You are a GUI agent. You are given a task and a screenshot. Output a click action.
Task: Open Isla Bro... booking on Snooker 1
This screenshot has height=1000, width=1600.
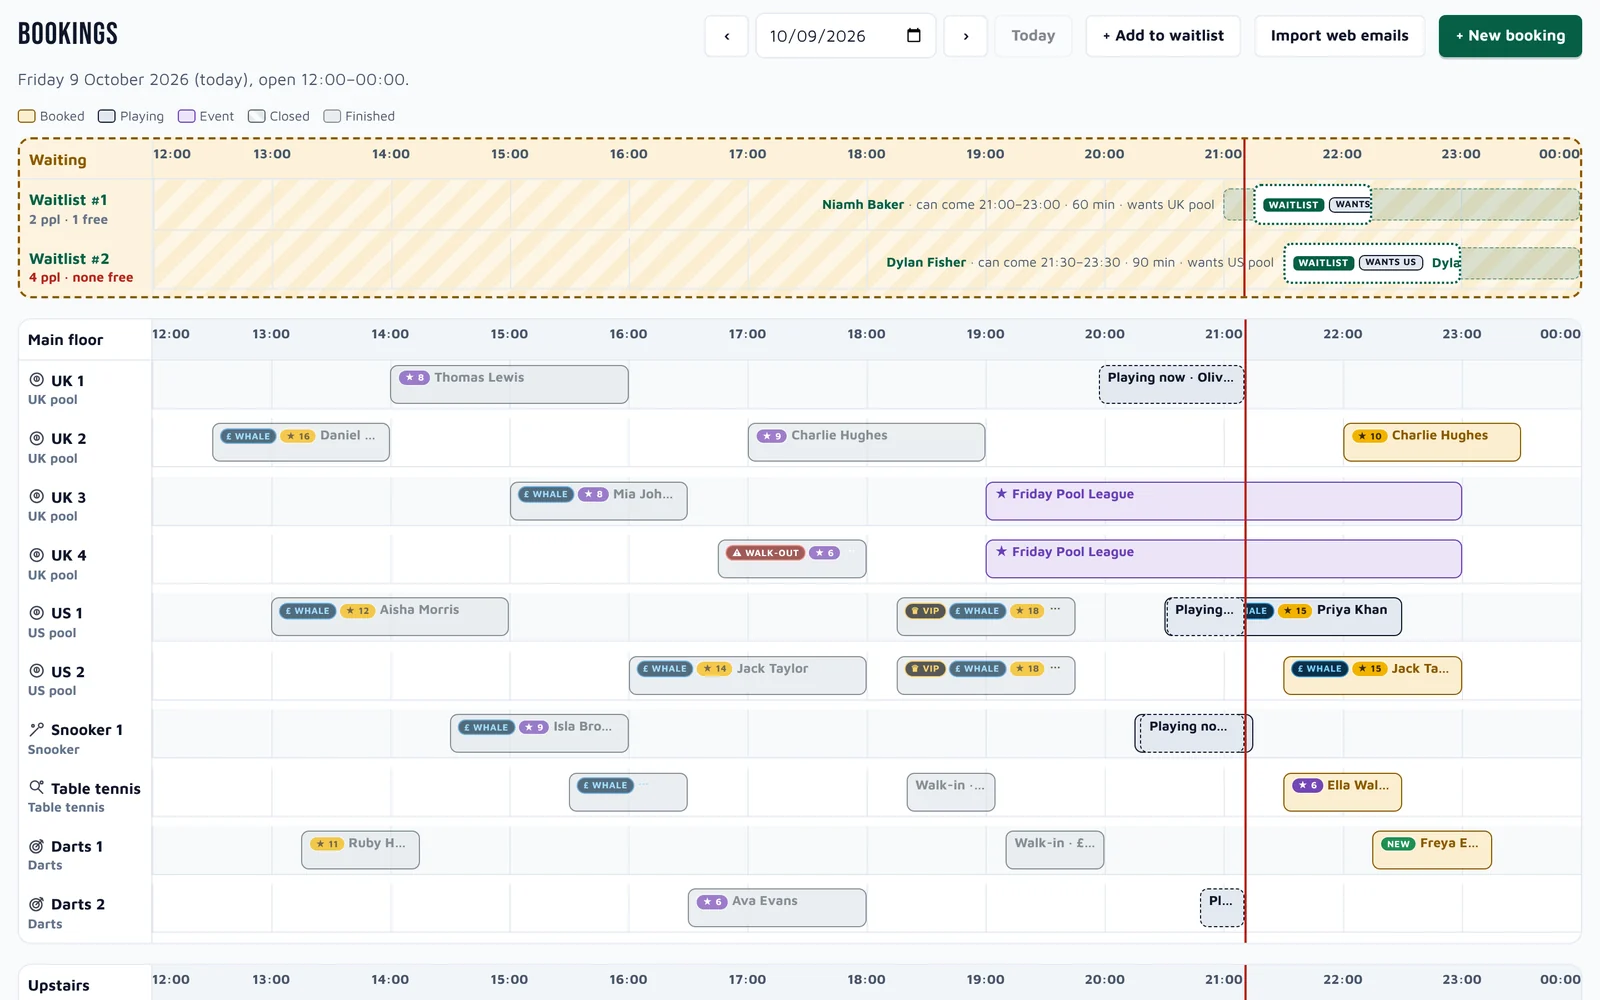(539, 733)
